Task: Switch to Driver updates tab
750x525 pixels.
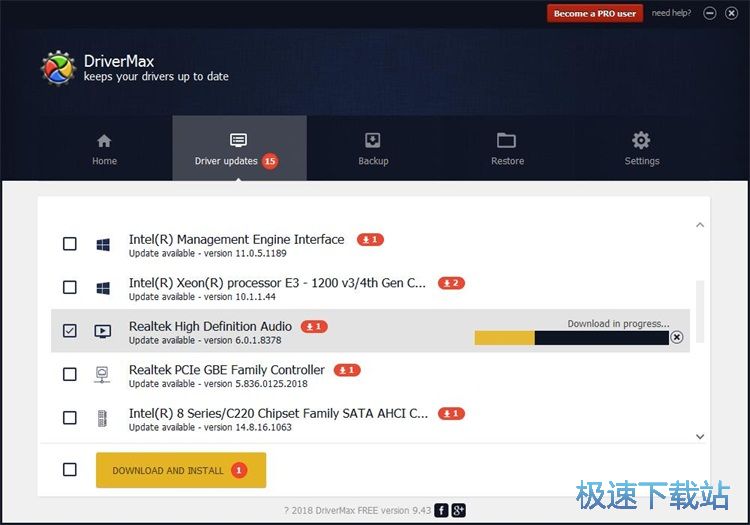Action: 239,148
